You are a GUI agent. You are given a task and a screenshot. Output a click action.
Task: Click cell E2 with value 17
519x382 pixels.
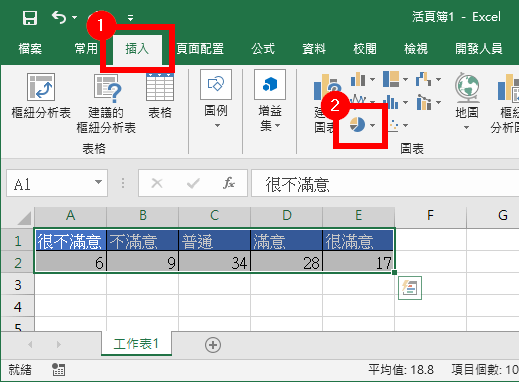pos(358,262)
